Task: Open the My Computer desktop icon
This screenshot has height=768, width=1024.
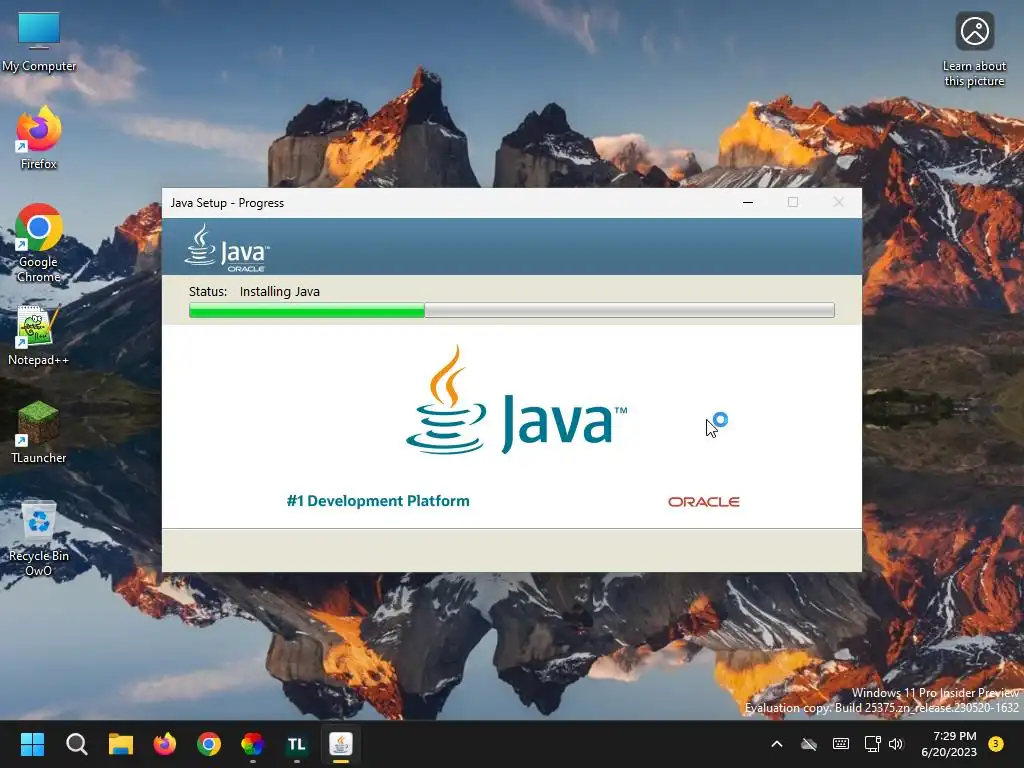Action: (39, 42)
